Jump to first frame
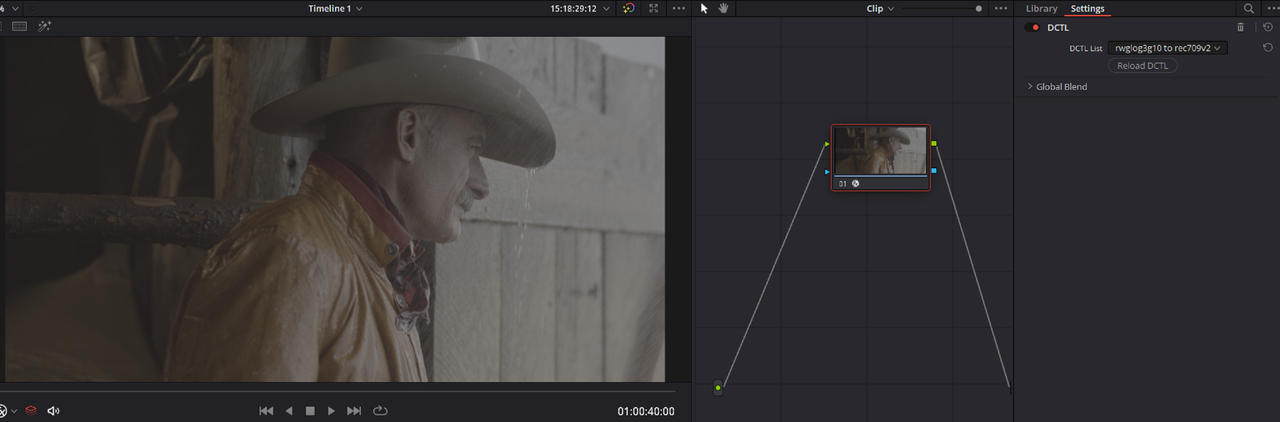Screen dimensions: 1280x422 (x=266, y=410)
